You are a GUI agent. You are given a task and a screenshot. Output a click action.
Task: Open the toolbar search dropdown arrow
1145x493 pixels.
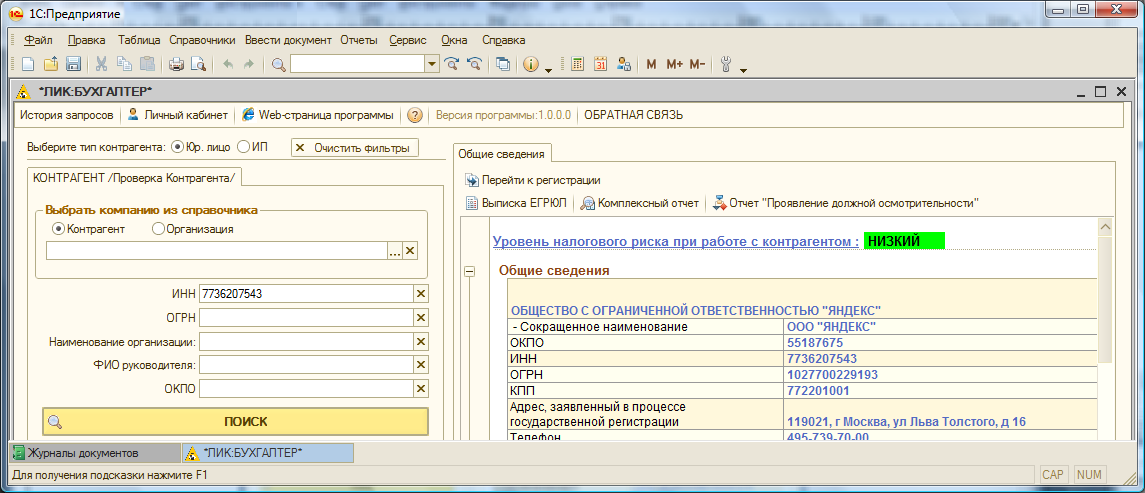click(432, 64)
